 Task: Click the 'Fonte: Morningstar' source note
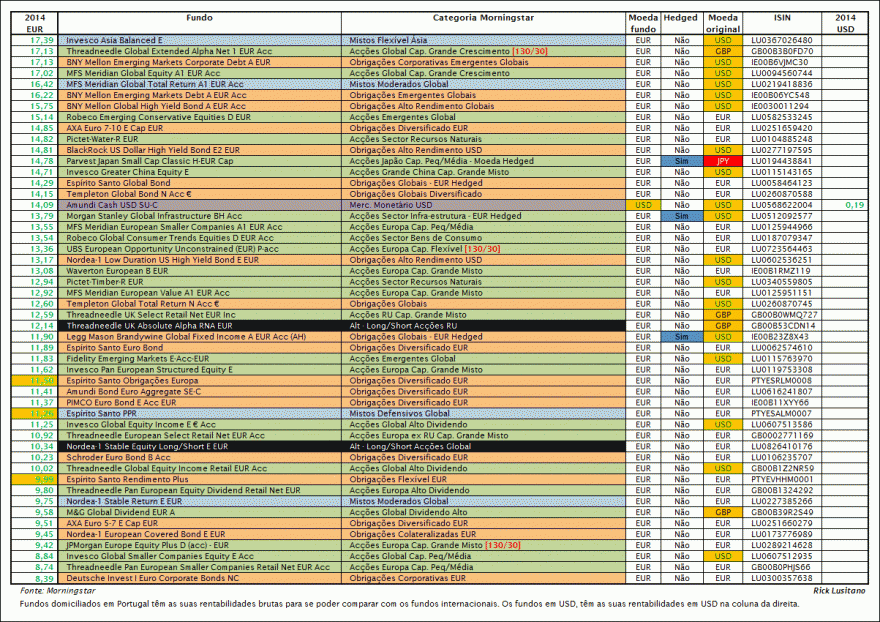coord(58,591)
